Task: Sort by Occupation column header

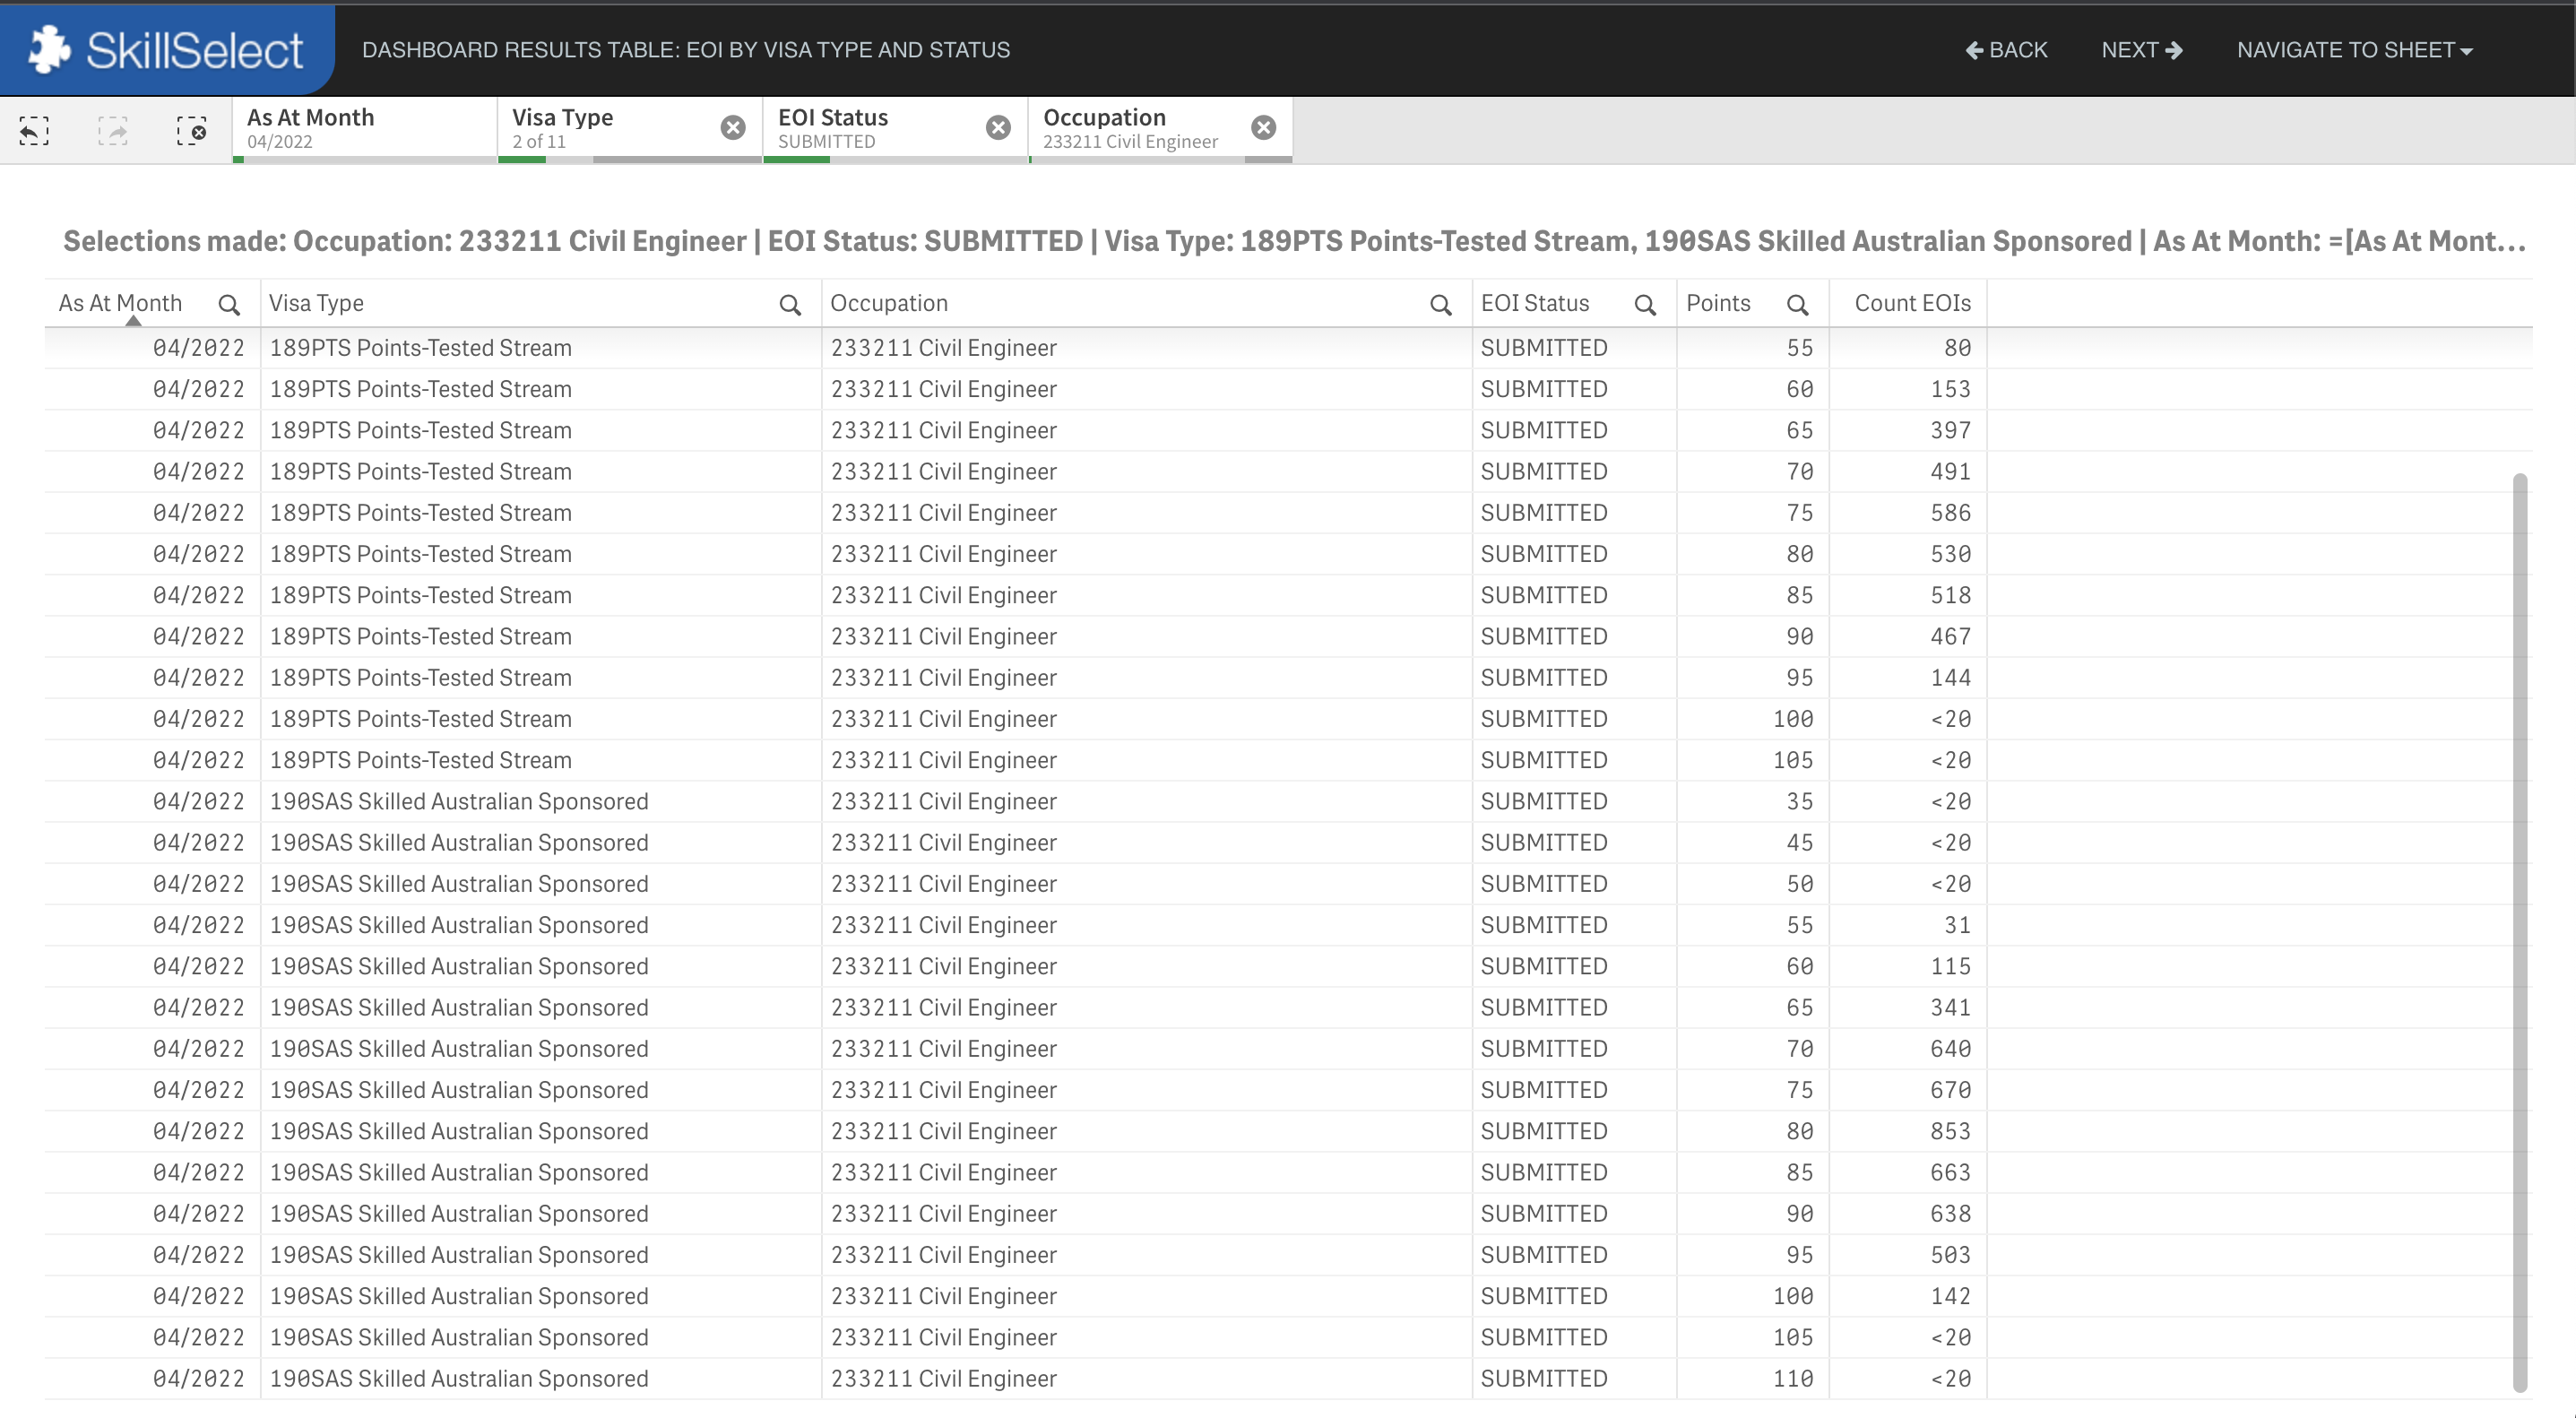Action: click(x=889, y=304)
